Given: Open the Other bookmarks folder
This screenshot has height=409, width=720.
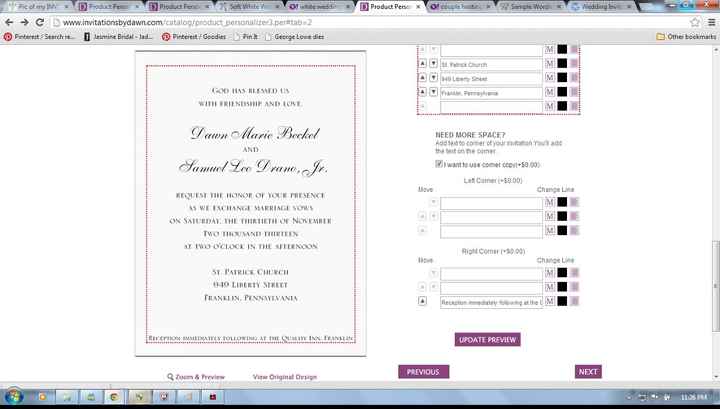Looking at the screenshot, I should pyautogui.click(x=686, y=37).
